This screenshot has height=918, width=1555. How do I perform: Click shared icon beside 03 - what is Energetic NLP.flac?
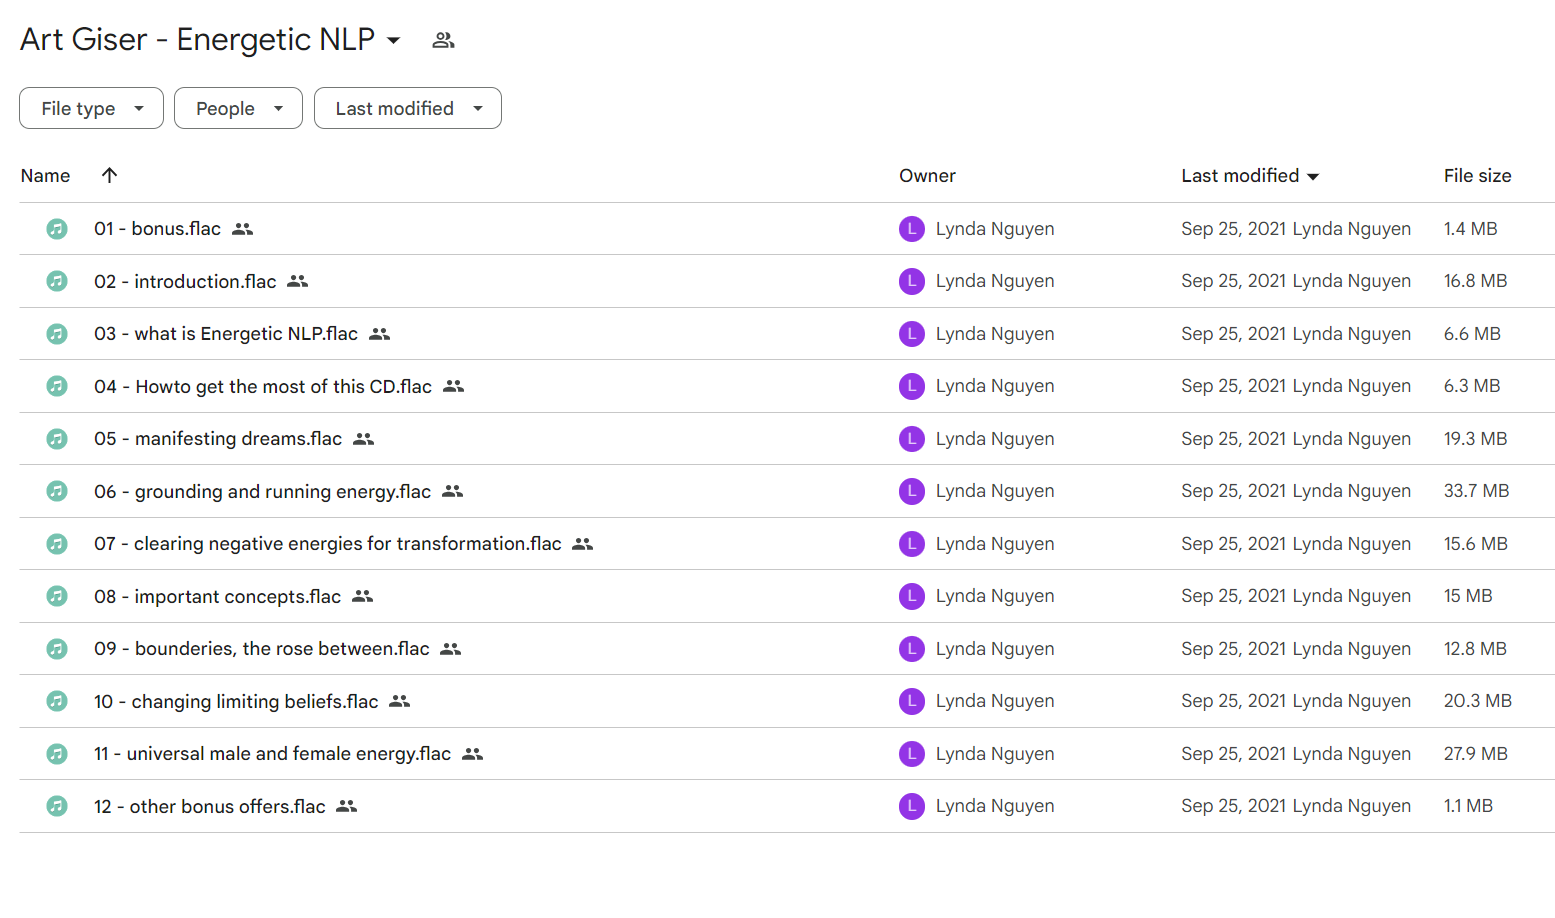(380, 334)
